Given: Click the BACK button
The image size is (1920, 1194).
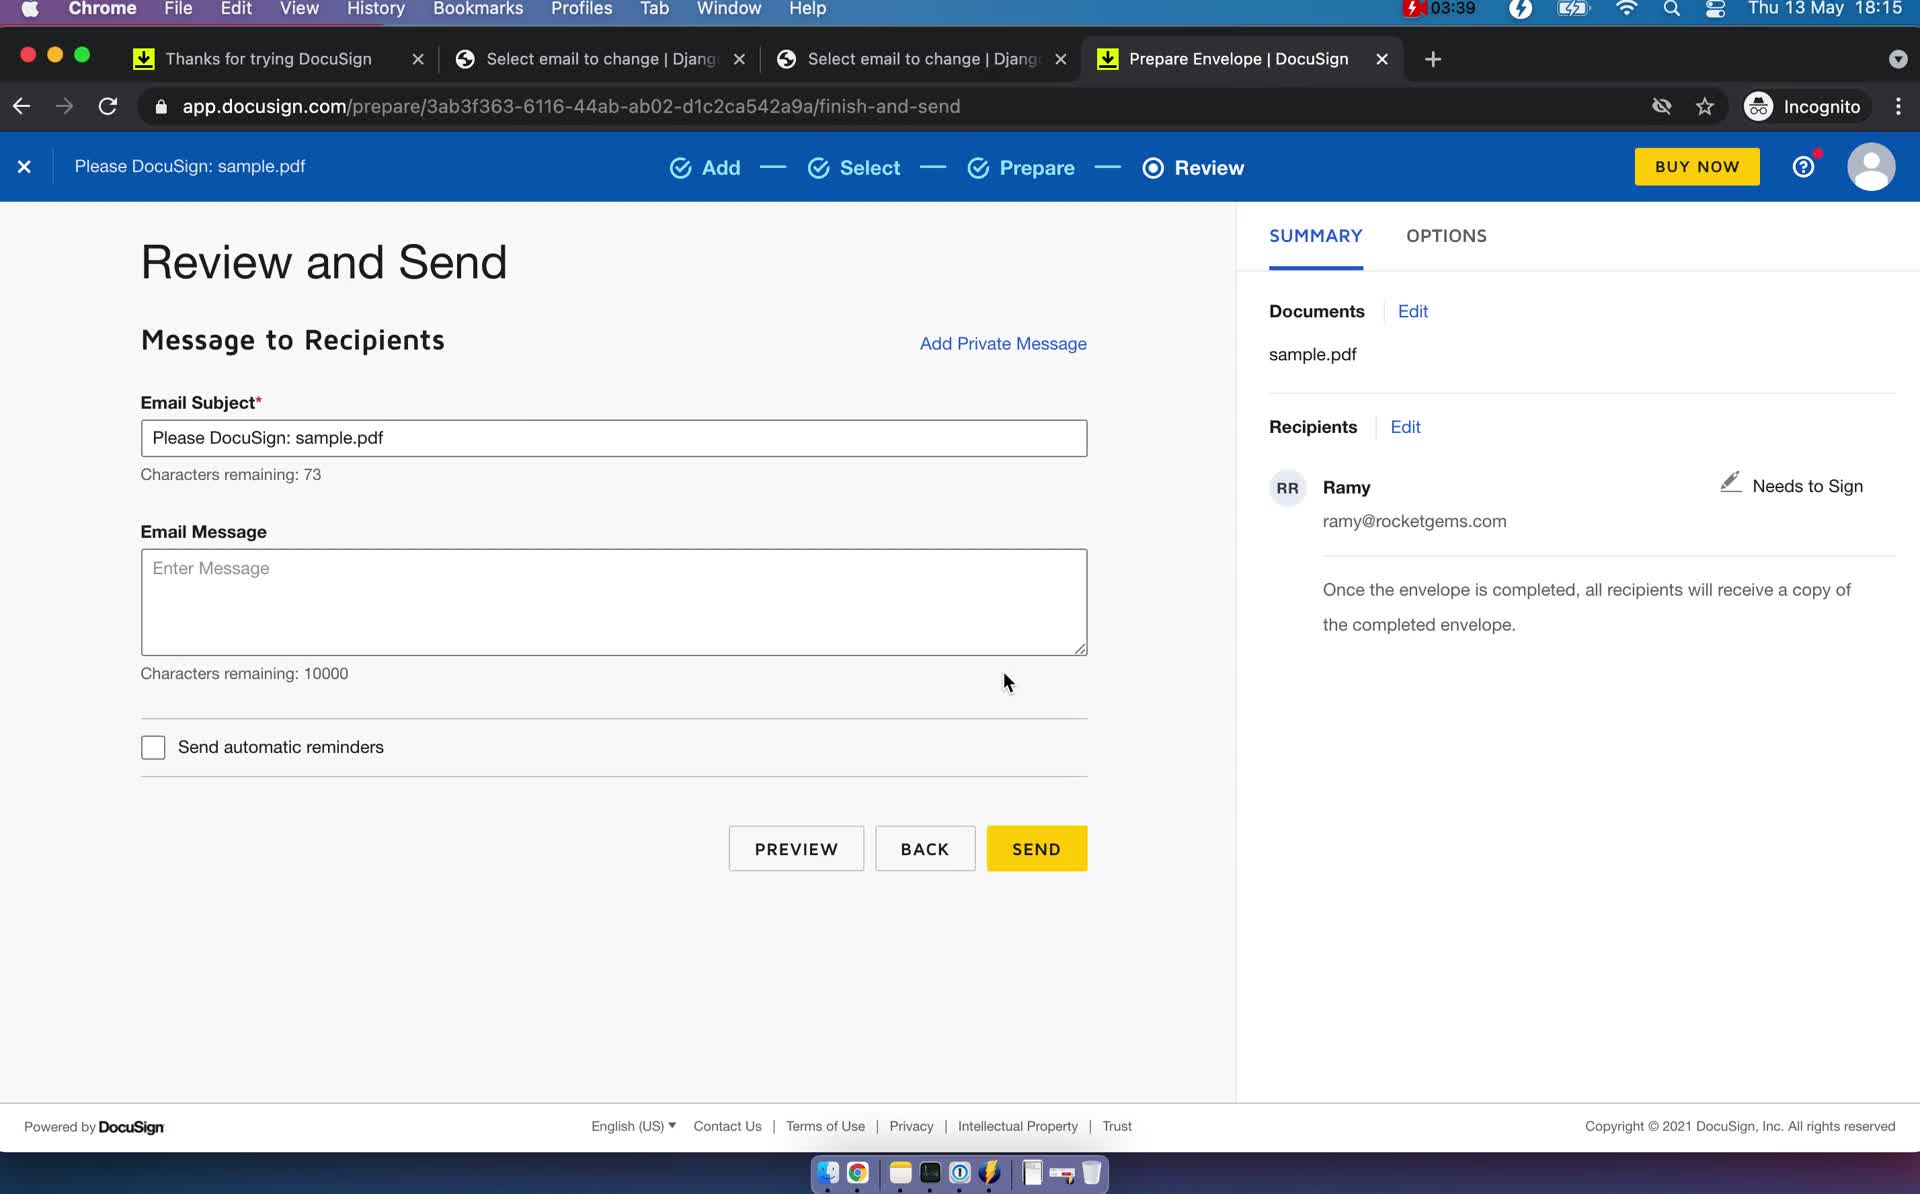Looking at the screenshot, I should click(924, 849).
